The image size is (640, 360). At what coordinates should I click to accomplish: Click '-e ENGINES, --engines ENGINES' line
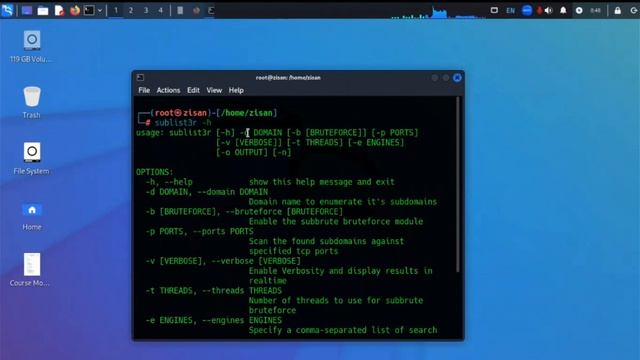(213, 320)
